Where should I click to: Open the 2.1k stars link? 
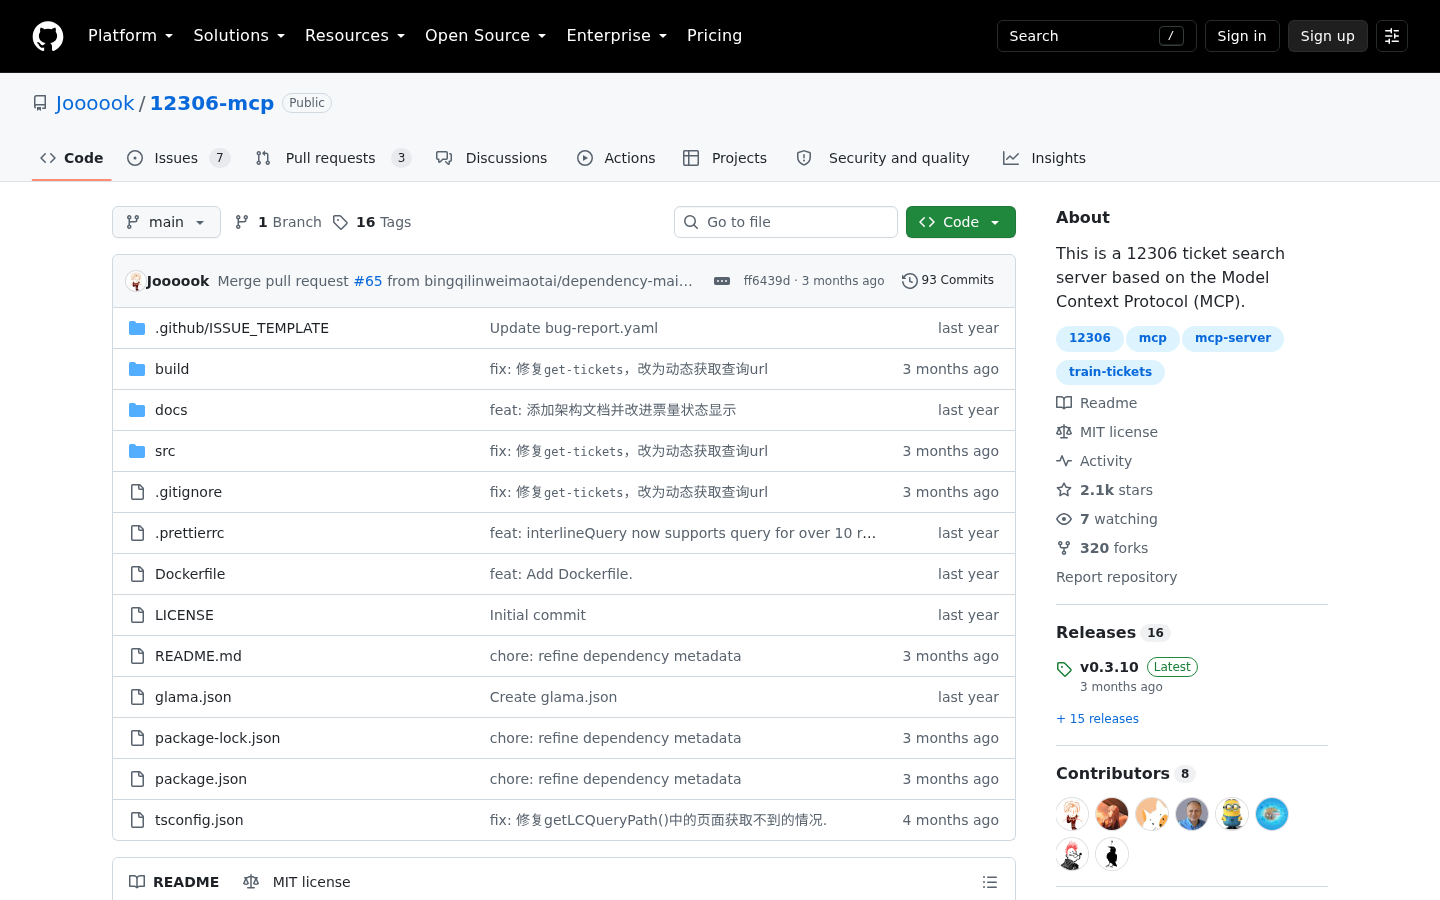[1105, 490]
